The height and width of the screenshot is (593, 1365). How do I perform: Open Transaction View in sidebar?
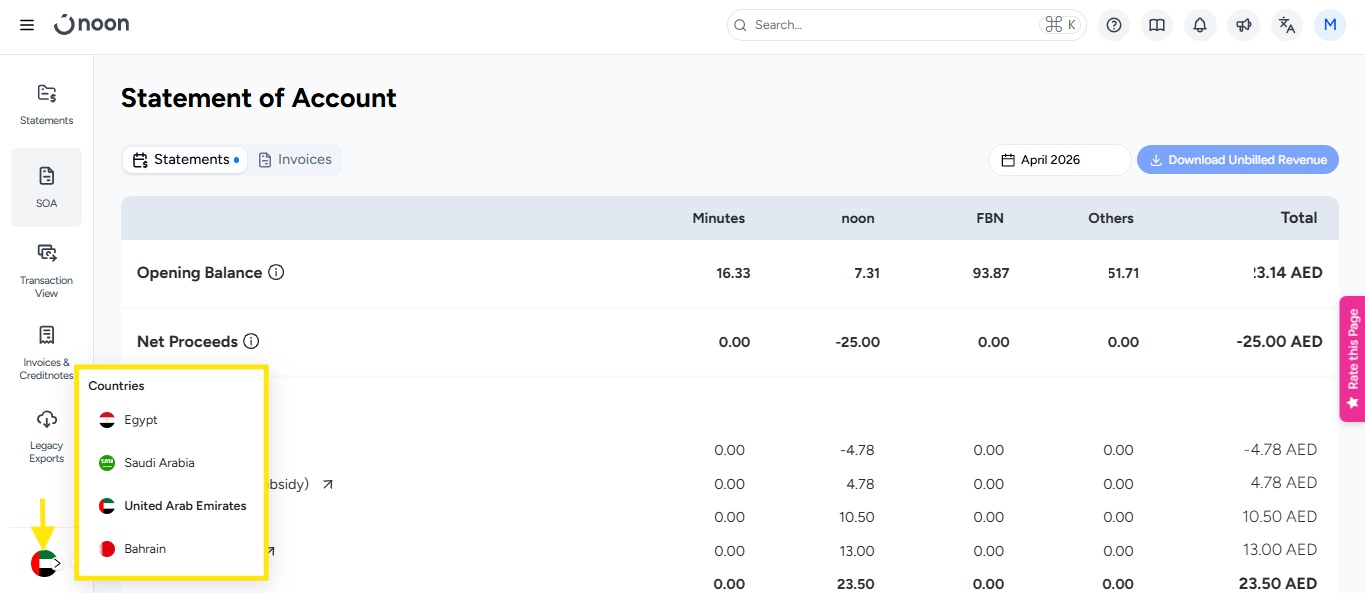pos(47,270)
